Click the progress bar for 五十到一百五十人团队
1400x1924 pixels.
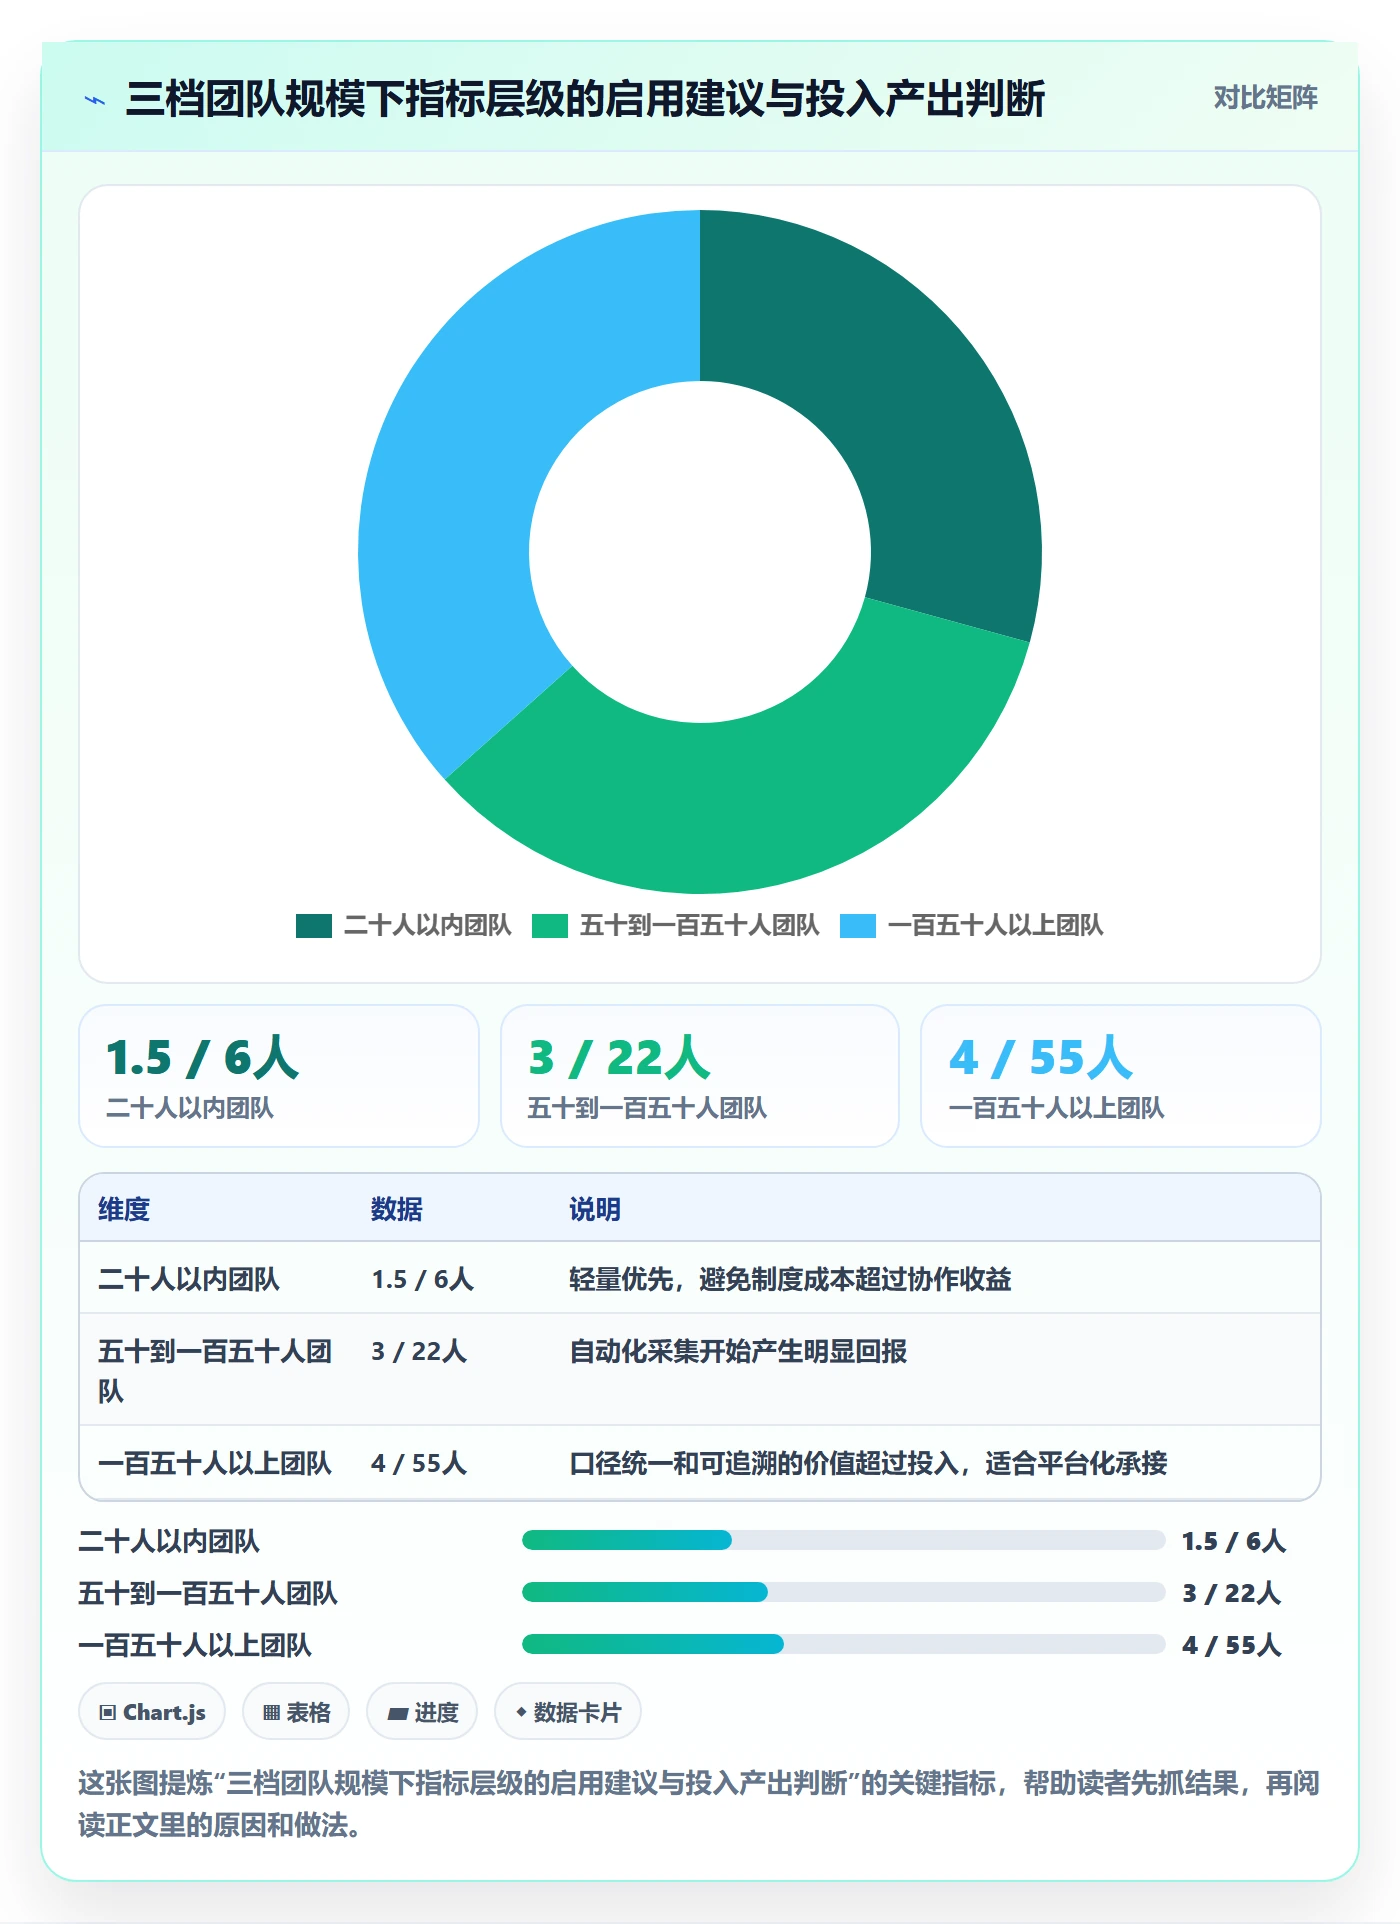[844, 1592]
